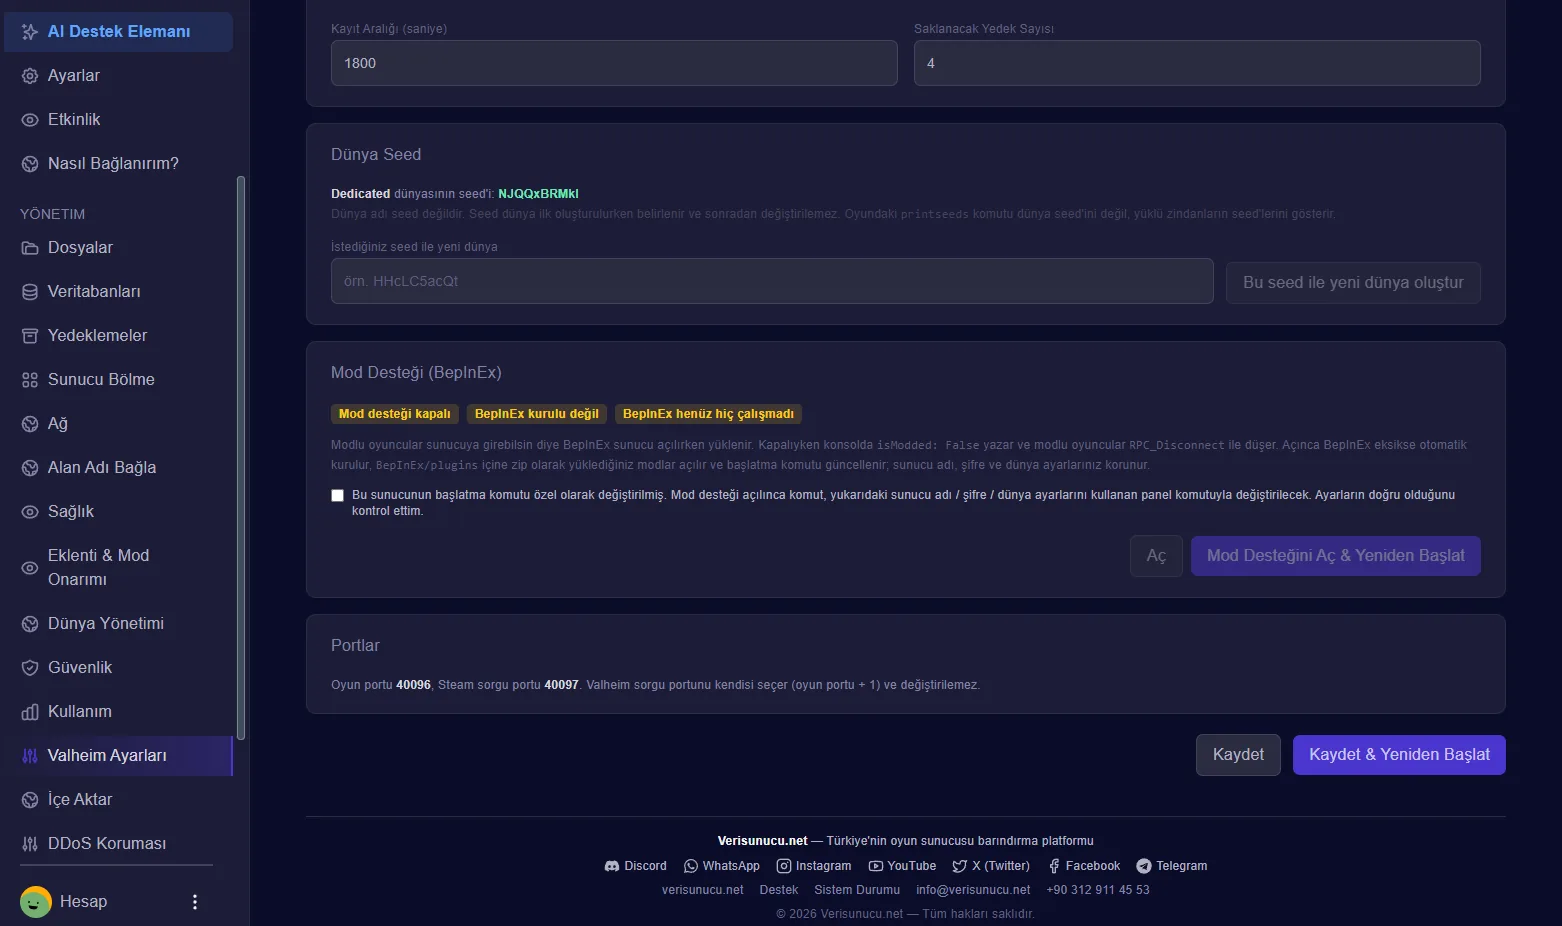Screen dimensions: 1562x926
Task: Click the Hesap avatar image
Action: [x=36, y=902]
